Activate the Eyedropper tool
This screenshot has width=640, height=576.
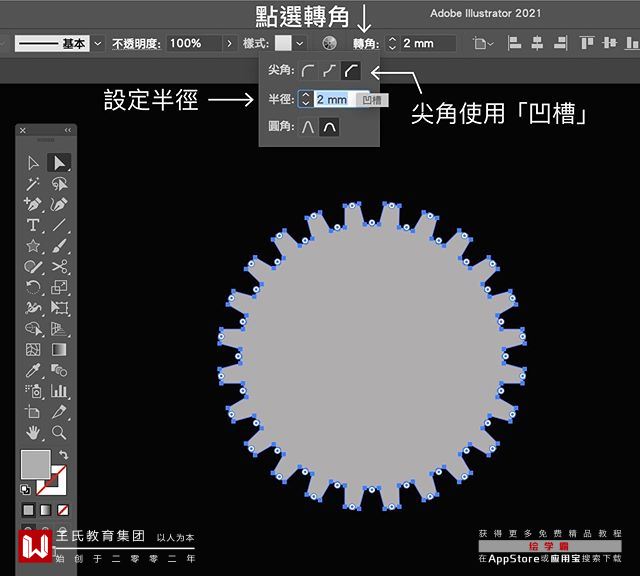click(x=33, y=370)
